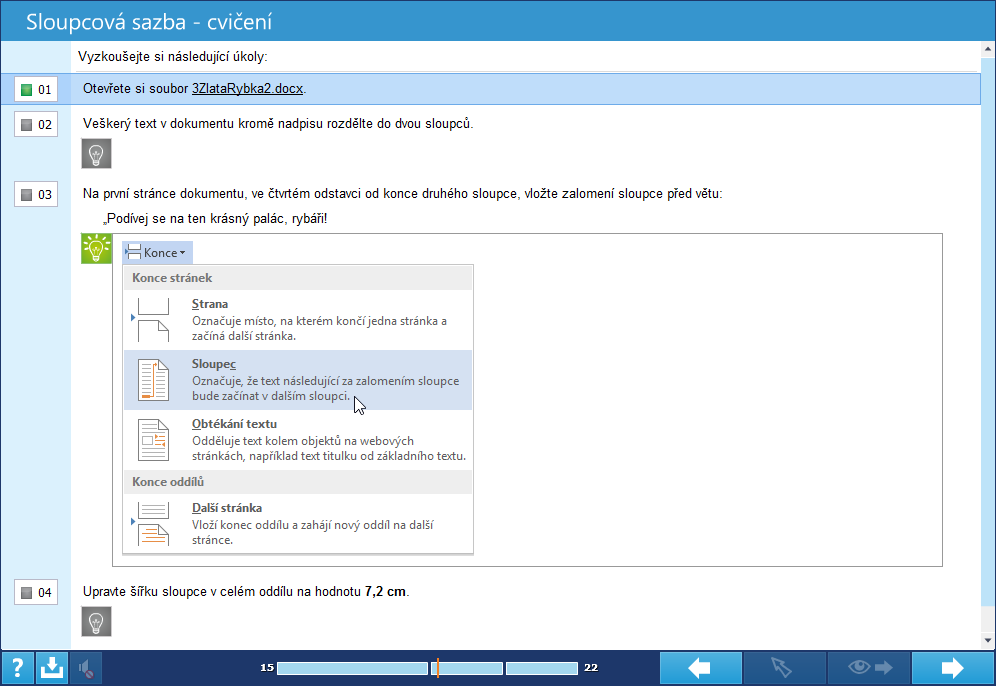Choose Další stránka section break entry
Screen dimensions: 996x686
pos(298,523)
